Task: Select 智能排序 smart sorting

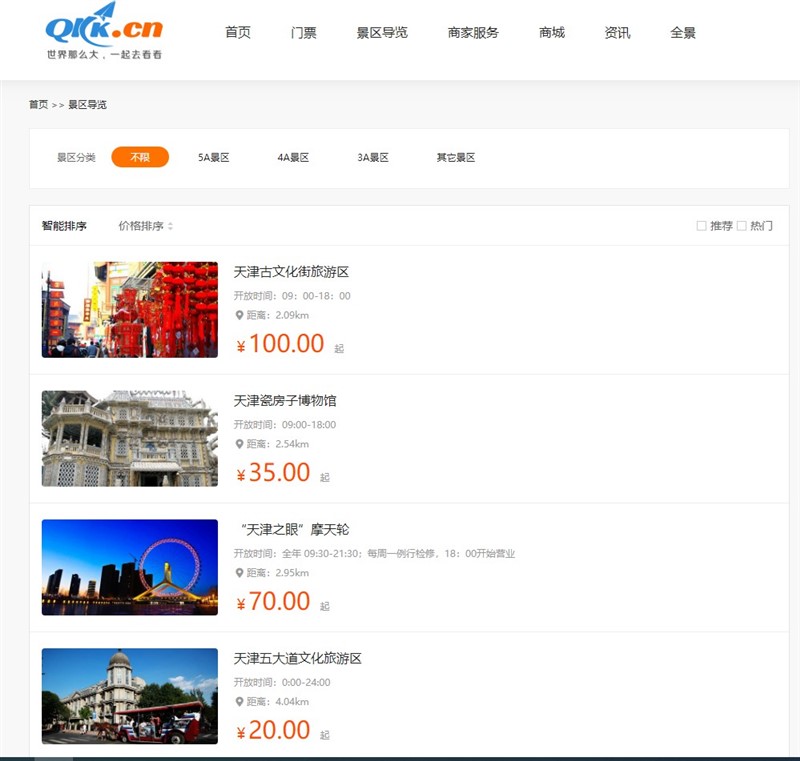Action: pos(64,226)
